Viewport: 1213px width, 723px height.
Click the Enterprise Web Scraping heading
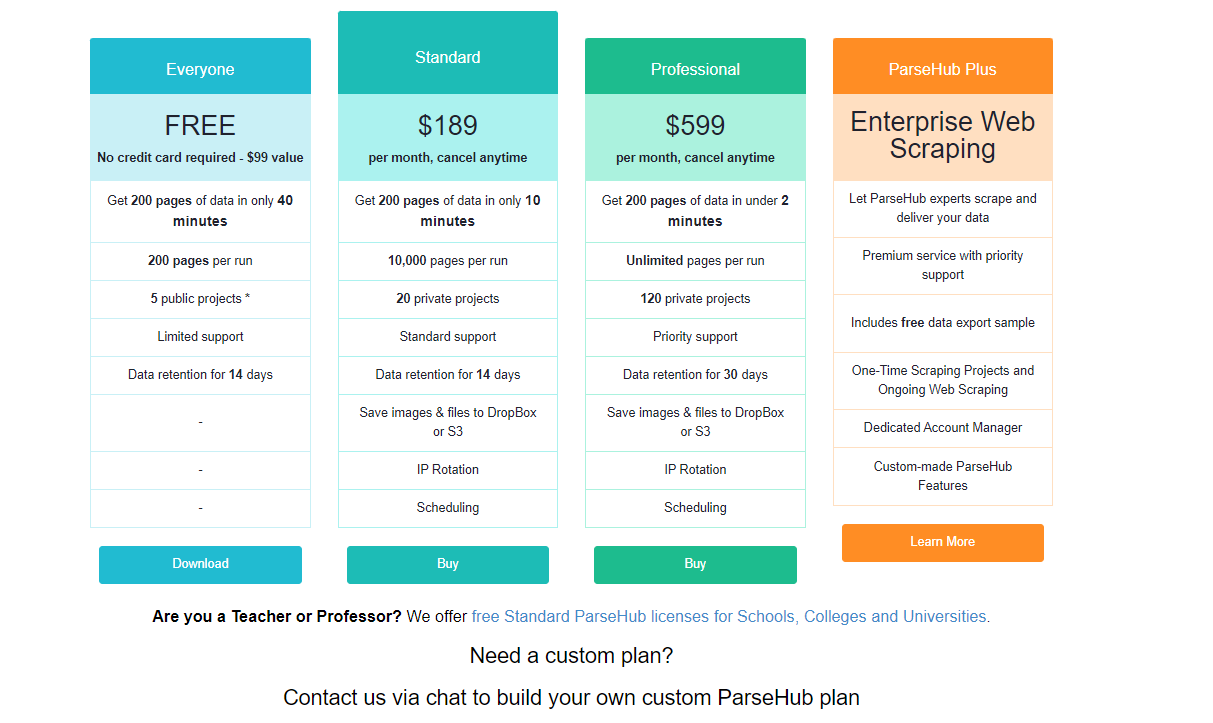(942, 136)
